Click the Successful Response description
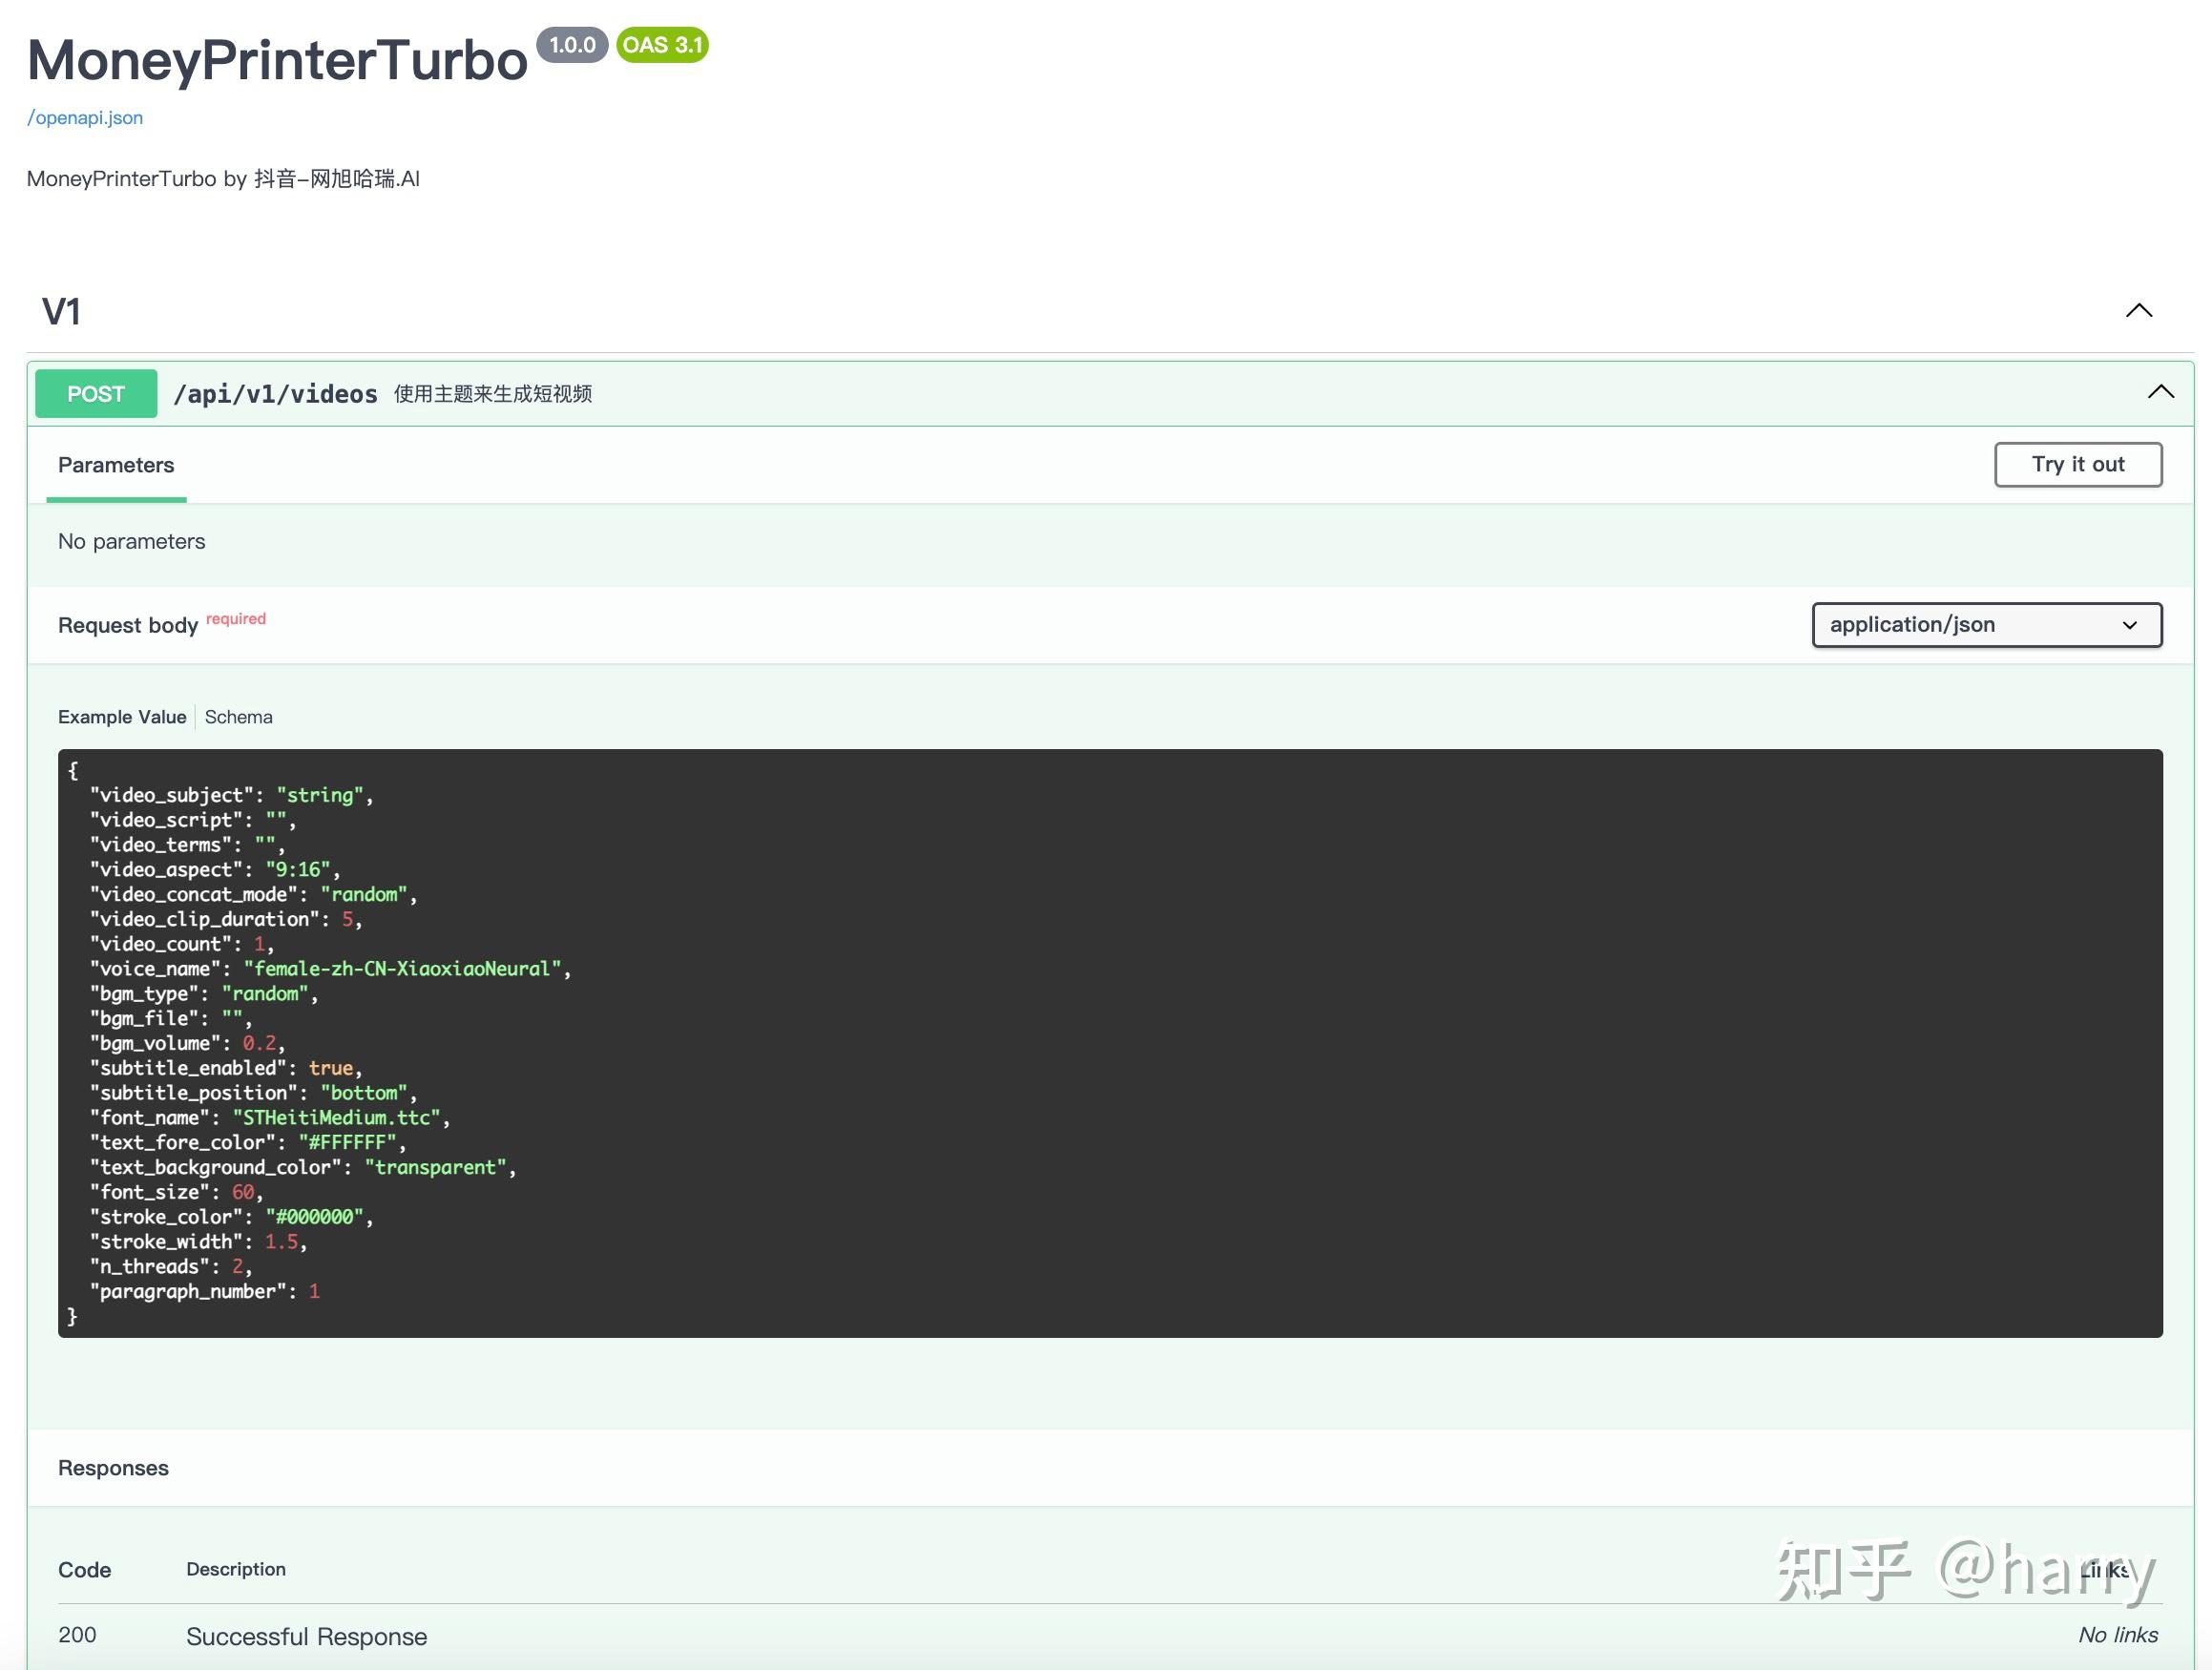Image resolution: width=2212 pixels, height=1670 pixels. (306, 1637)
